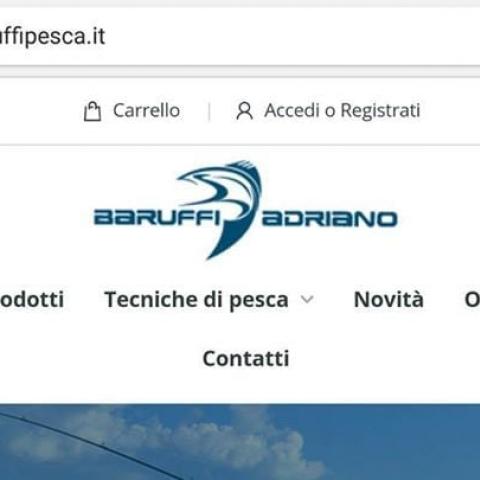This screenshot has height=480, width=480.
Task: Click the BARUFFI wordmark text
Action: (x=157, y=218)
